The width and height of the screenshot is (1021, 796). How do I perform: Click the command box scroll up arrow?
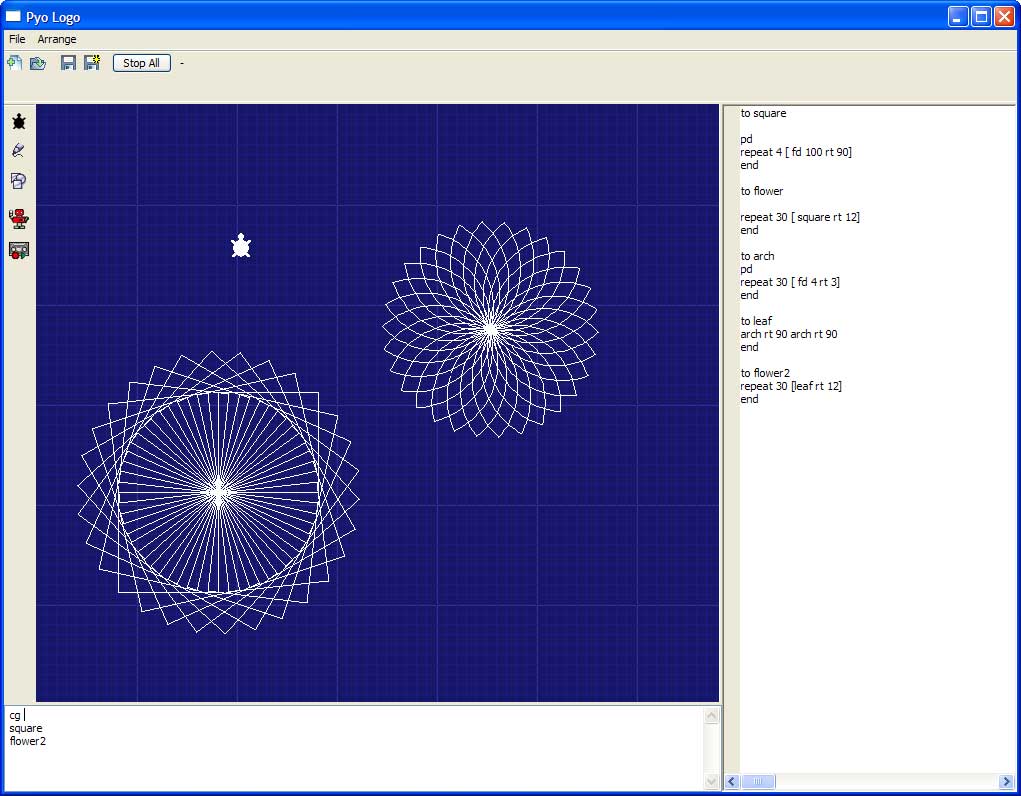click(711, 716)
